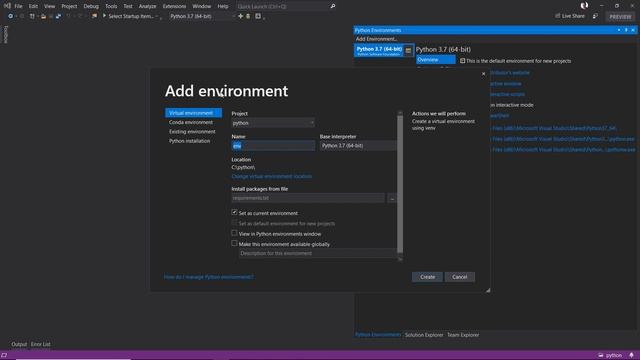
Task: Click the dialog resize grip corner
Action: pyautogui.click(x=487, y=290)
